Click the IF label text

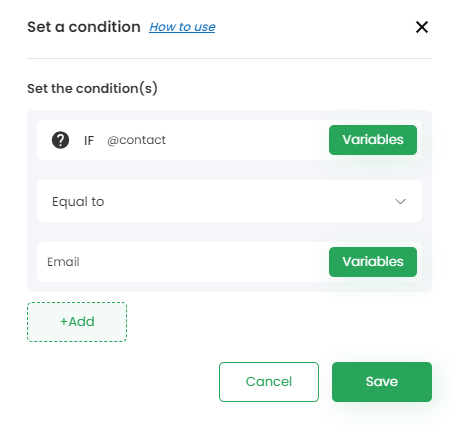coord(89,141)
